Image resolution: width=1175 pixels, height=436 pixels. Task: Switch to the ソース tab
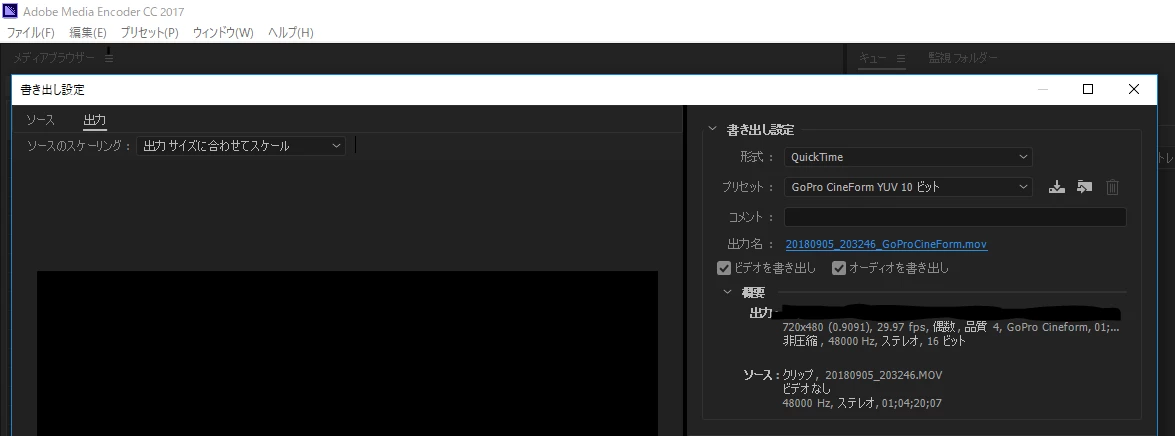[40, 120]
